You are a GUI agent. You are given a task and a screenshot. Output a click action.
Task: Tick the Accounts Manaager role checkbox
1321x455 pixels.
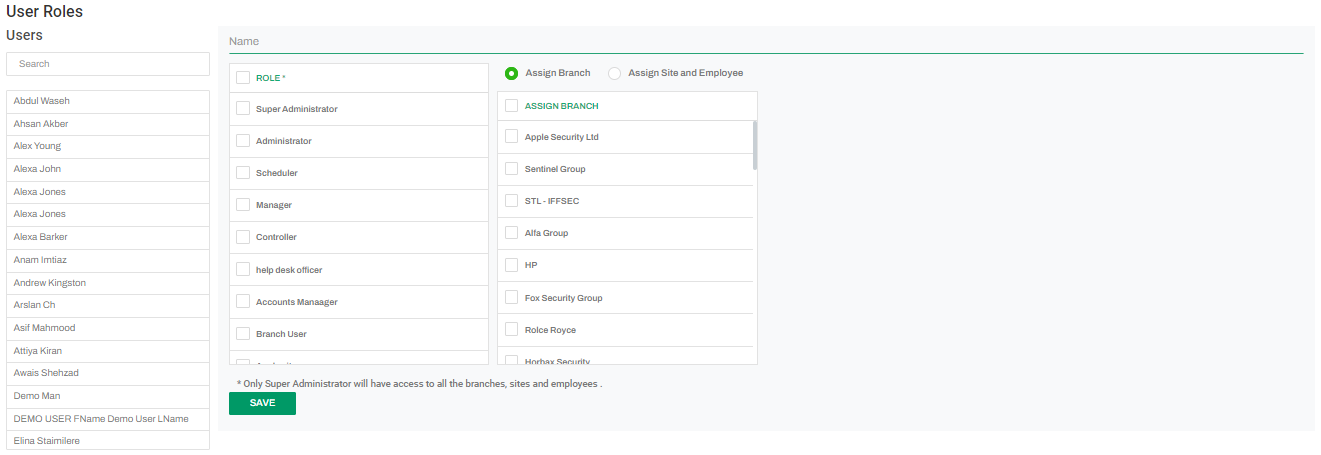click(x=243, y=301)
